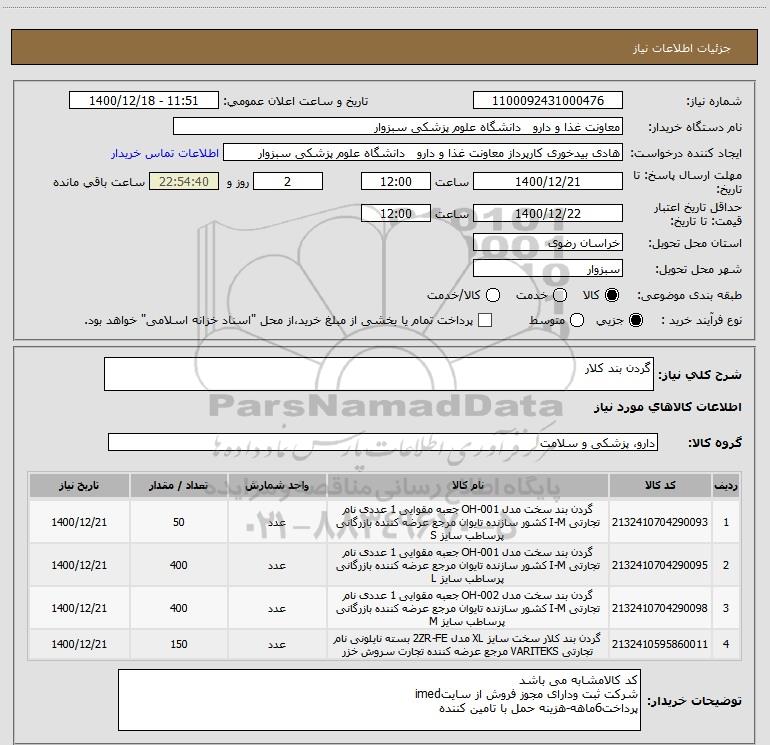Click the گروه کالا field دارو، پزشکی و سلامت

383,443
